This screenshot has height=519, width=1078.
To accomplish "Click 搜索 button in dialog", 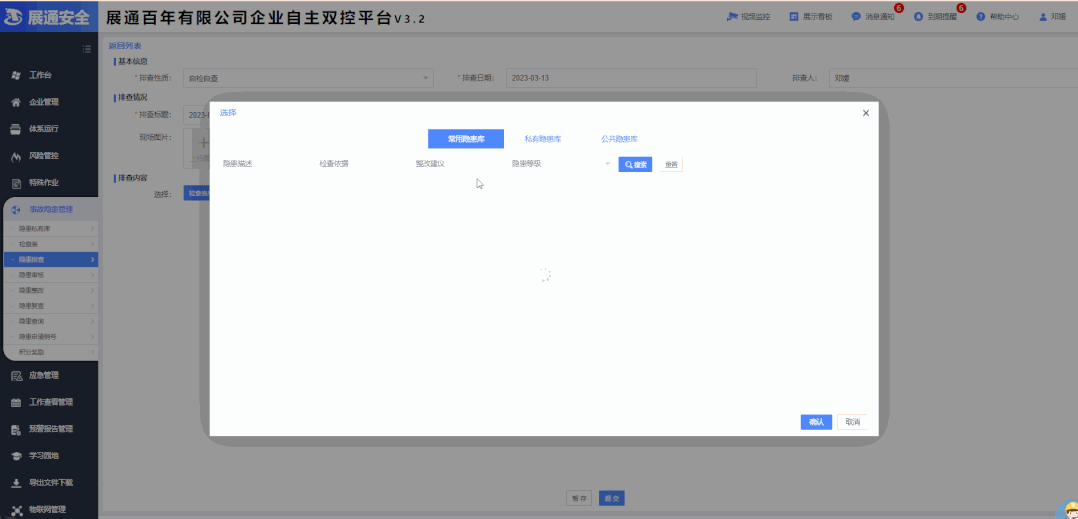I will pos(635,164).
